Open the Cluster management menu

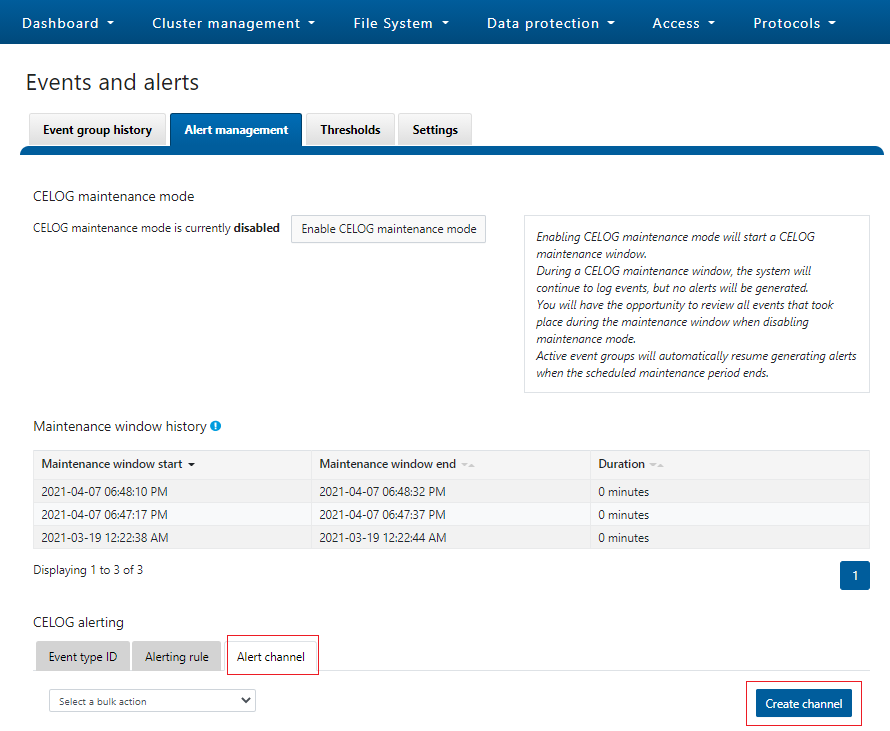pyautogui.click(x=233, y=22)
